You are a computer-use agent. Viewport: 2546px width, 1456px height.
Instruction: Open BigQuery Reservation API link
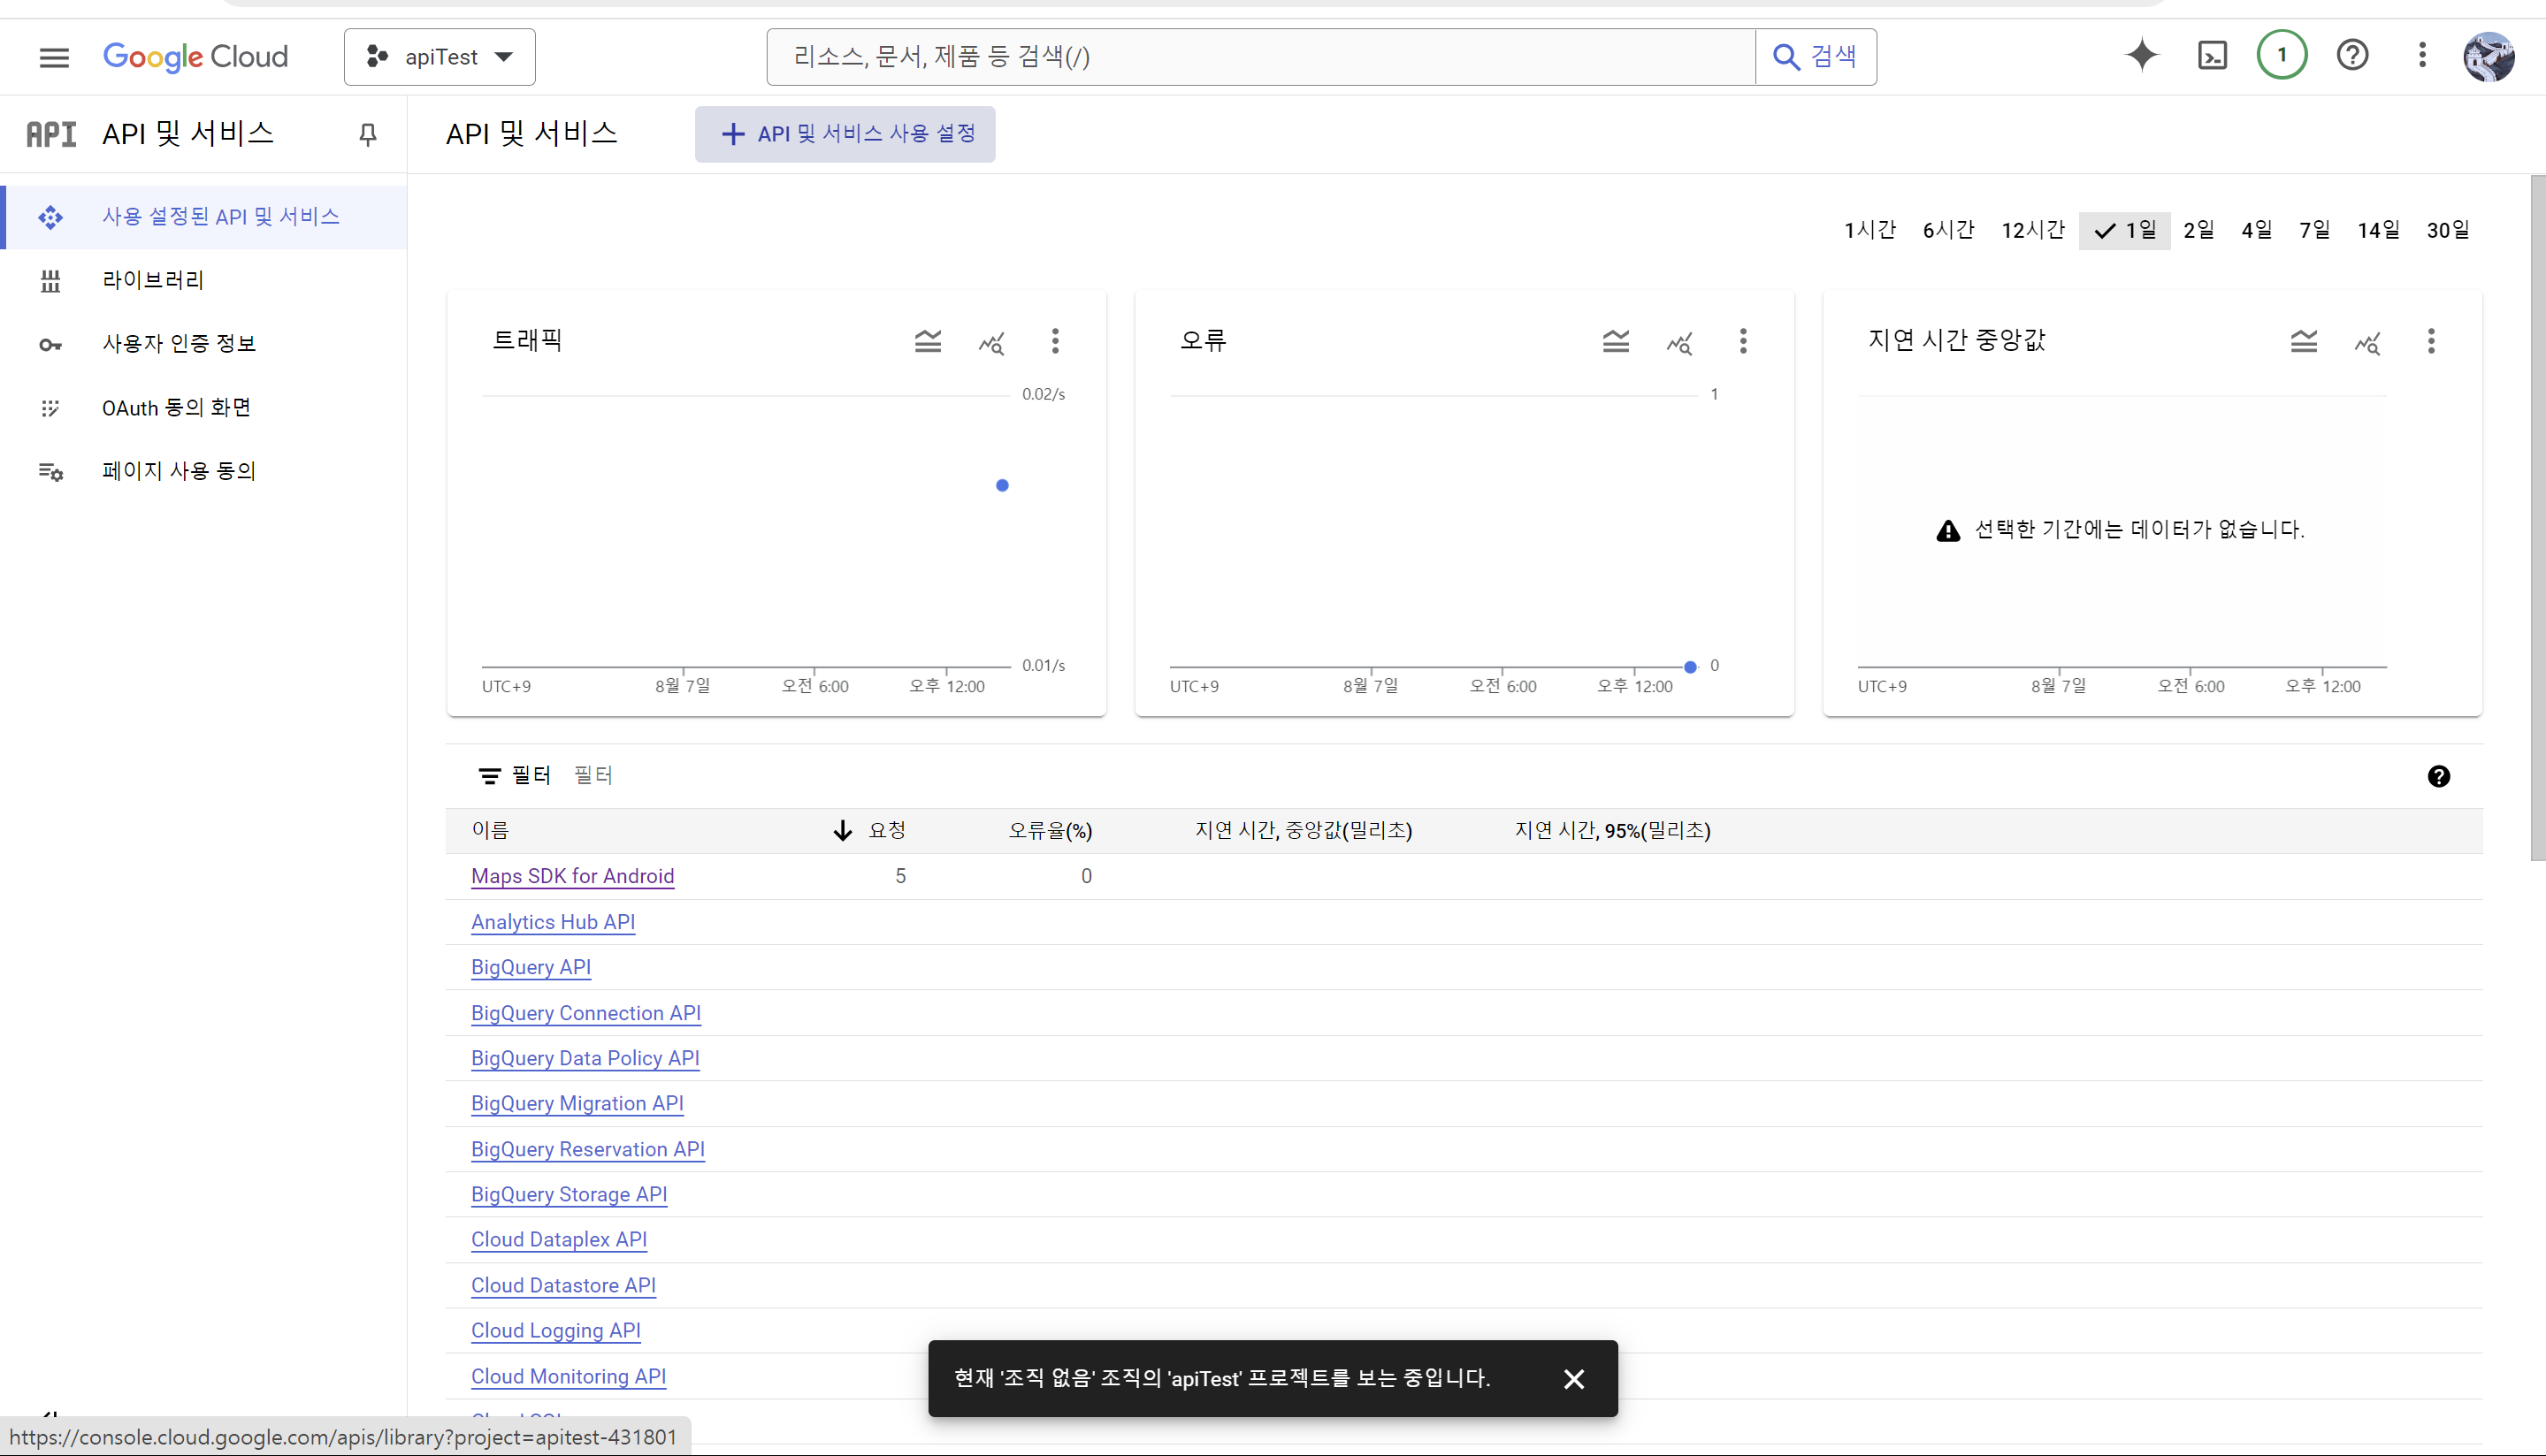(x=588, y=1150)
